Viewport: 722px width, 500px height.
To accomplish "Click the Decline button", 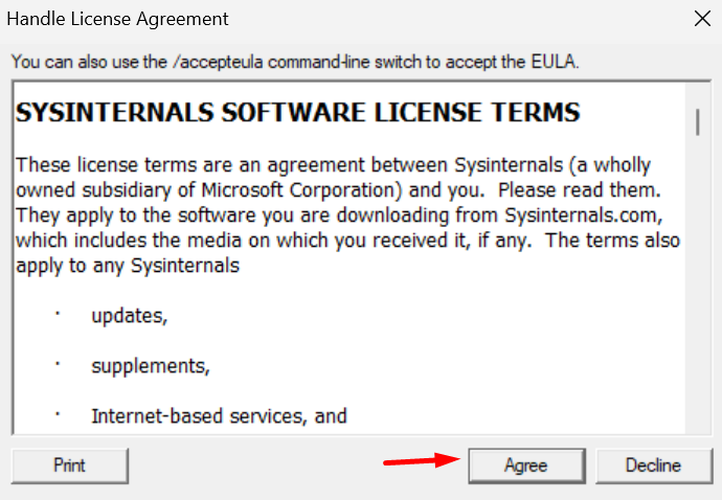I will pos(654,465).
